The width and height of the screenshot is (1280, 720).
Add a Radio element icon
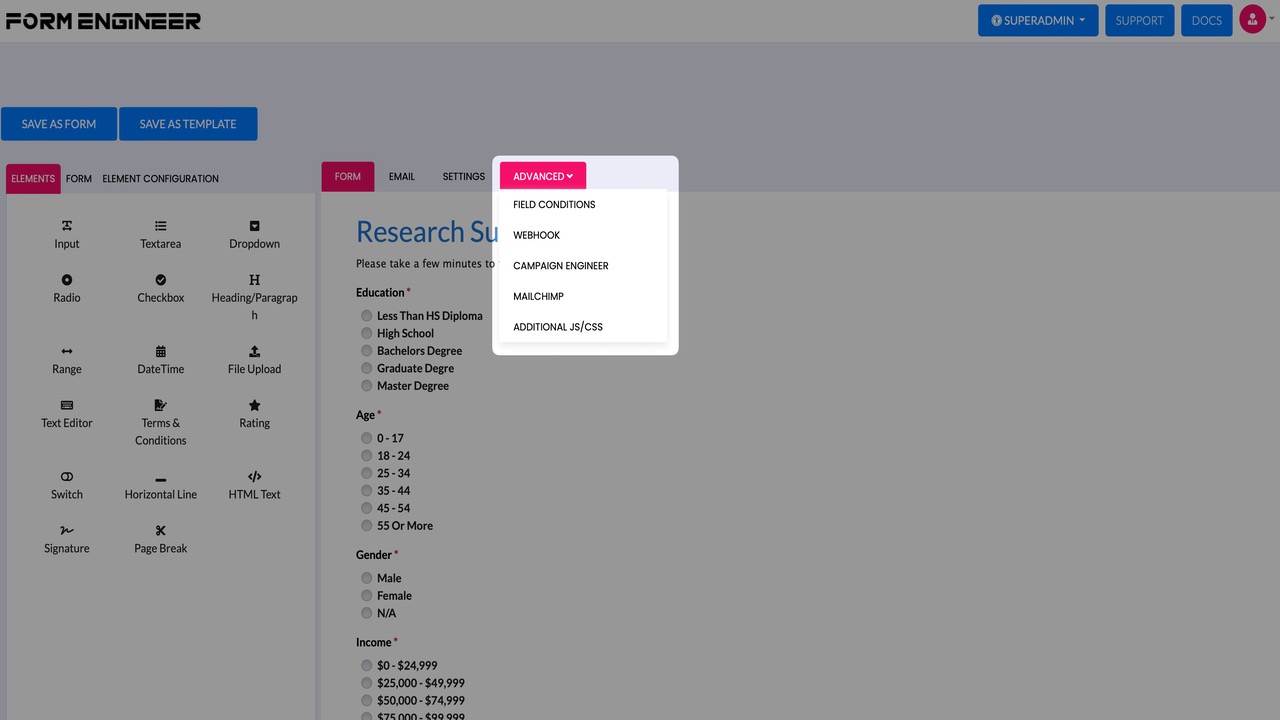[x=67, y=280]
